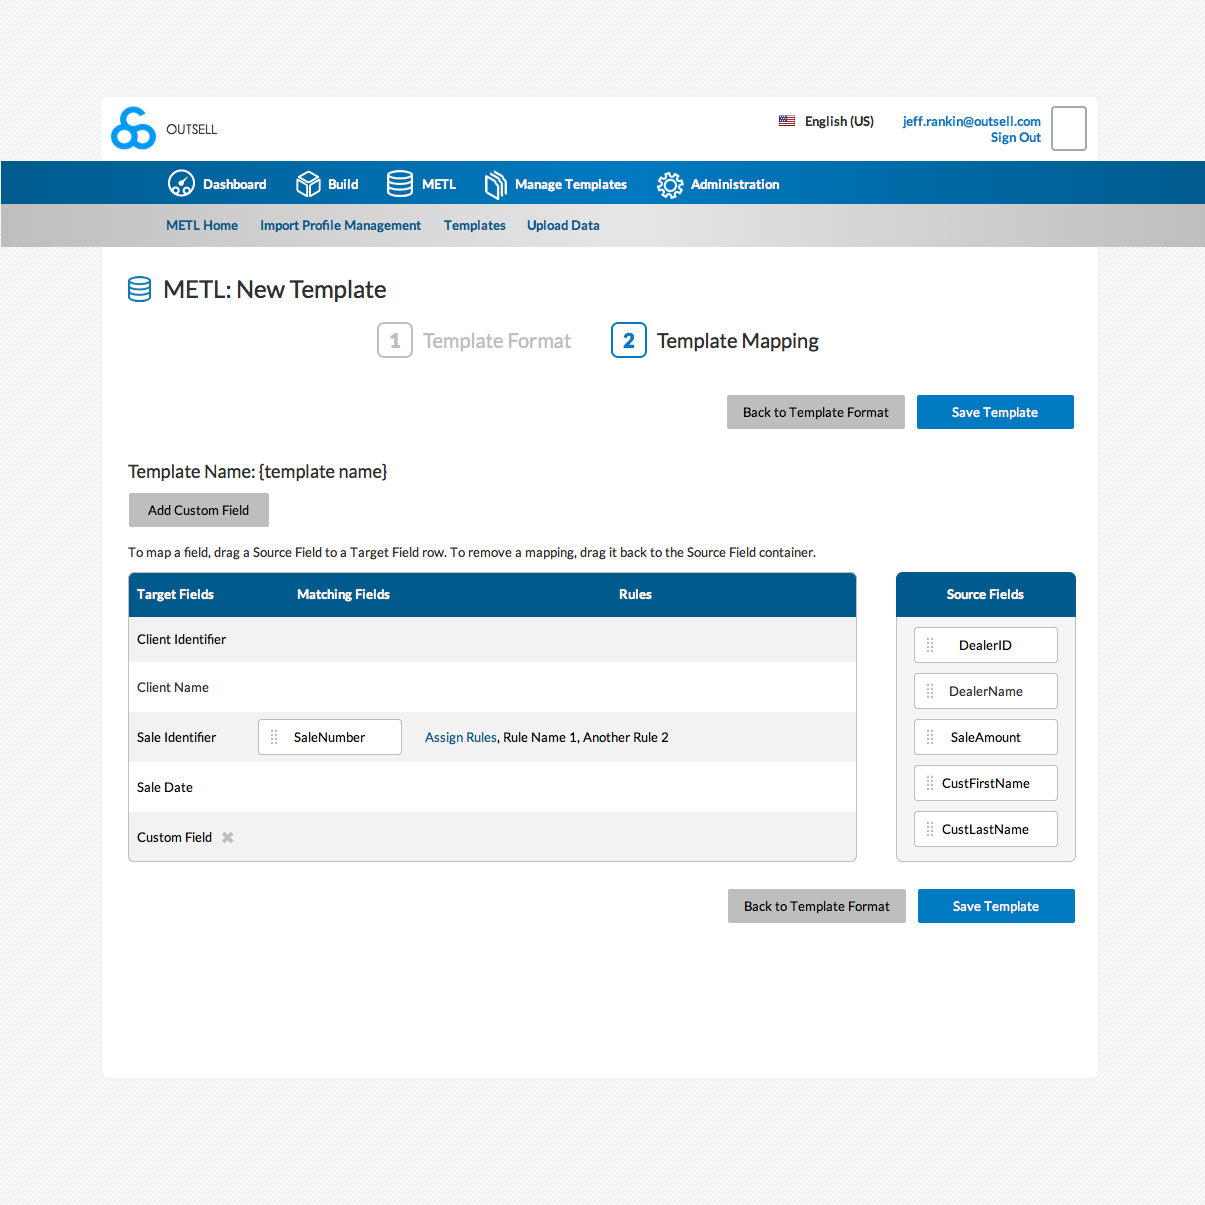Grab the DealerID source field handle
The image size is (1205, 1205).
click(x=930, y=646)
